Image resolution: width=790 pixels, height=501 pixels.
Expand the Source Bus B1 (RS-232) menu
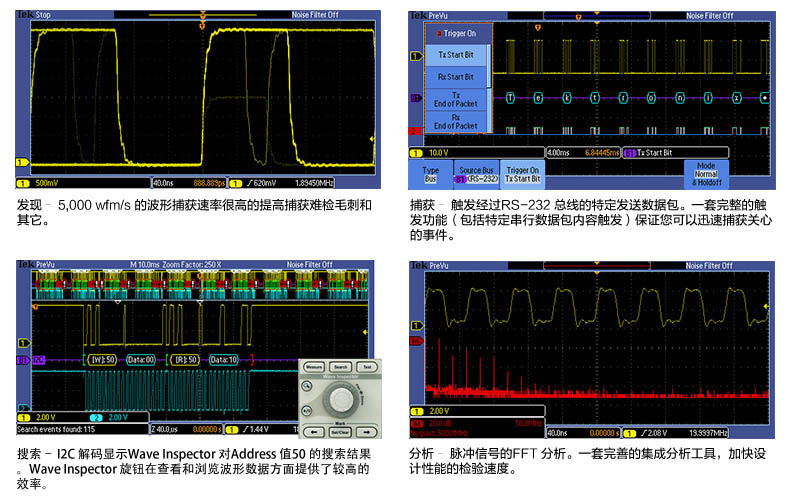[476, 174]
